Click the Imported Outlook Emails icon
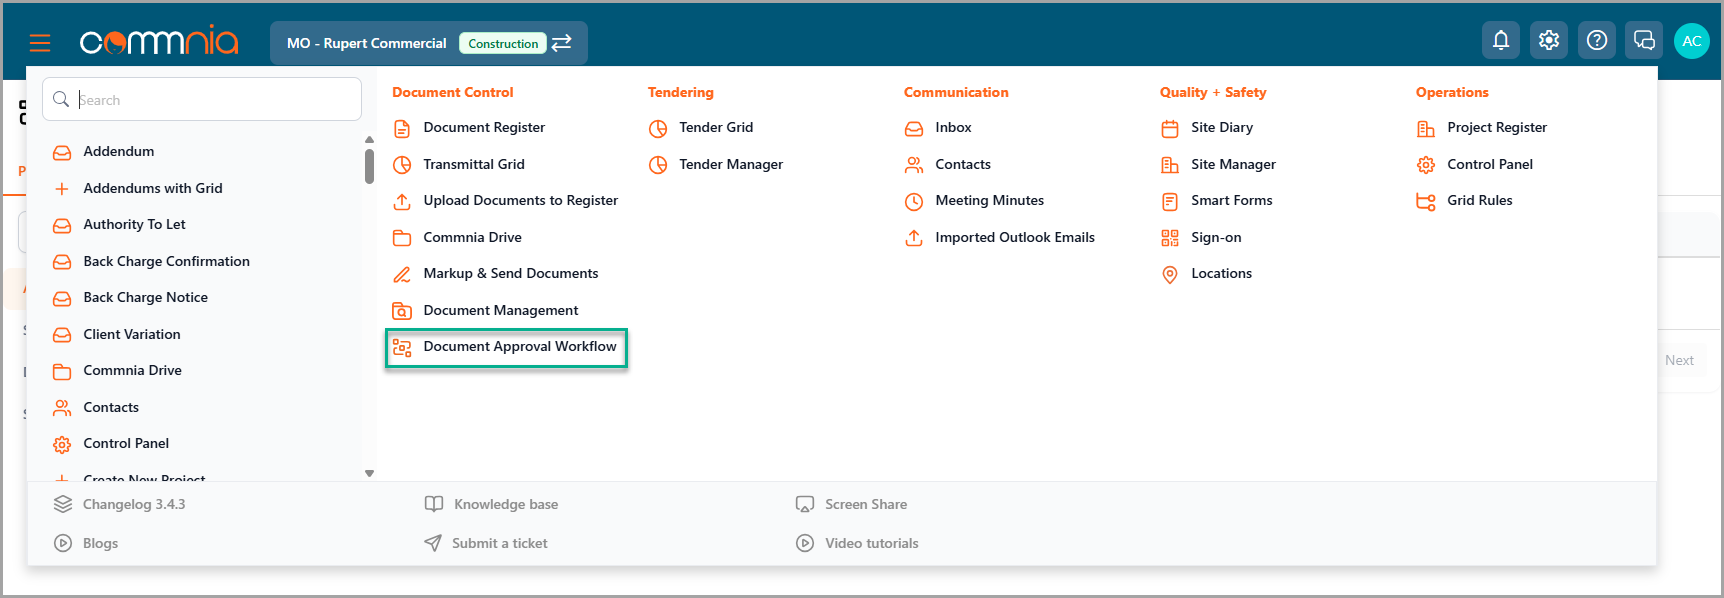 pos(914,238)
